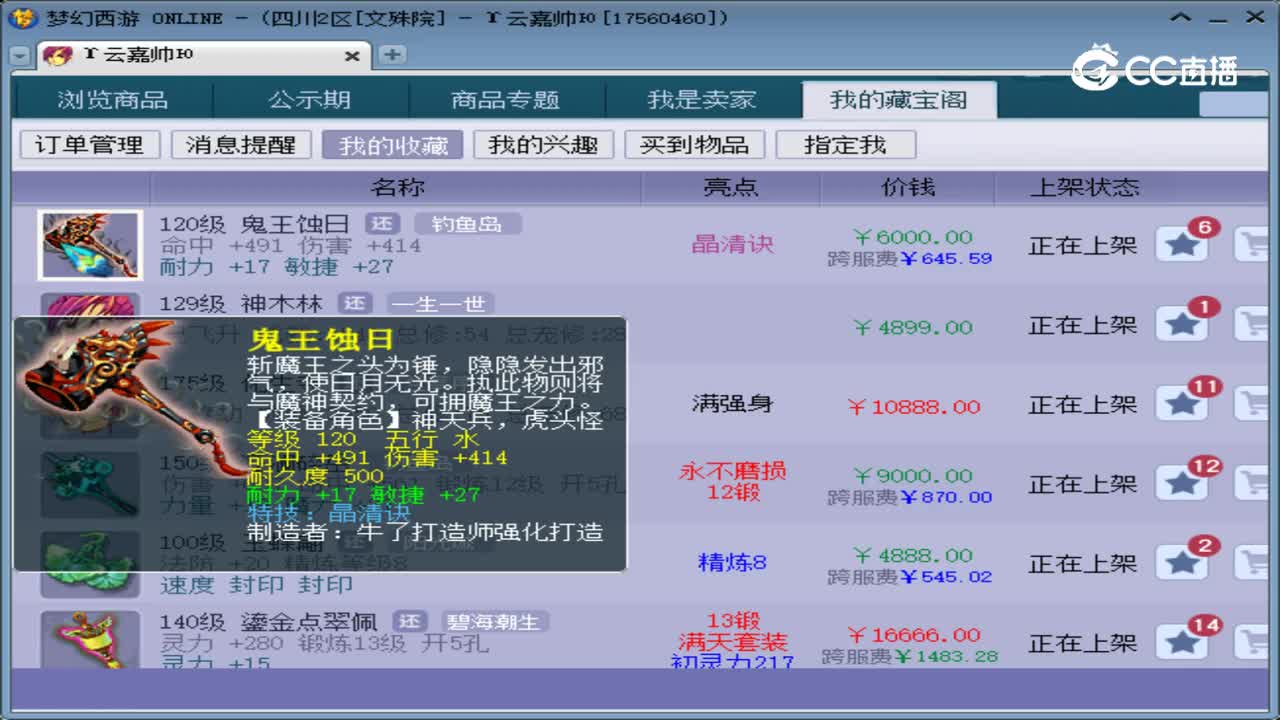Click the 一生一世 server tag
The height and width of the screenshot is (720, 1280).
pos(441,303)
